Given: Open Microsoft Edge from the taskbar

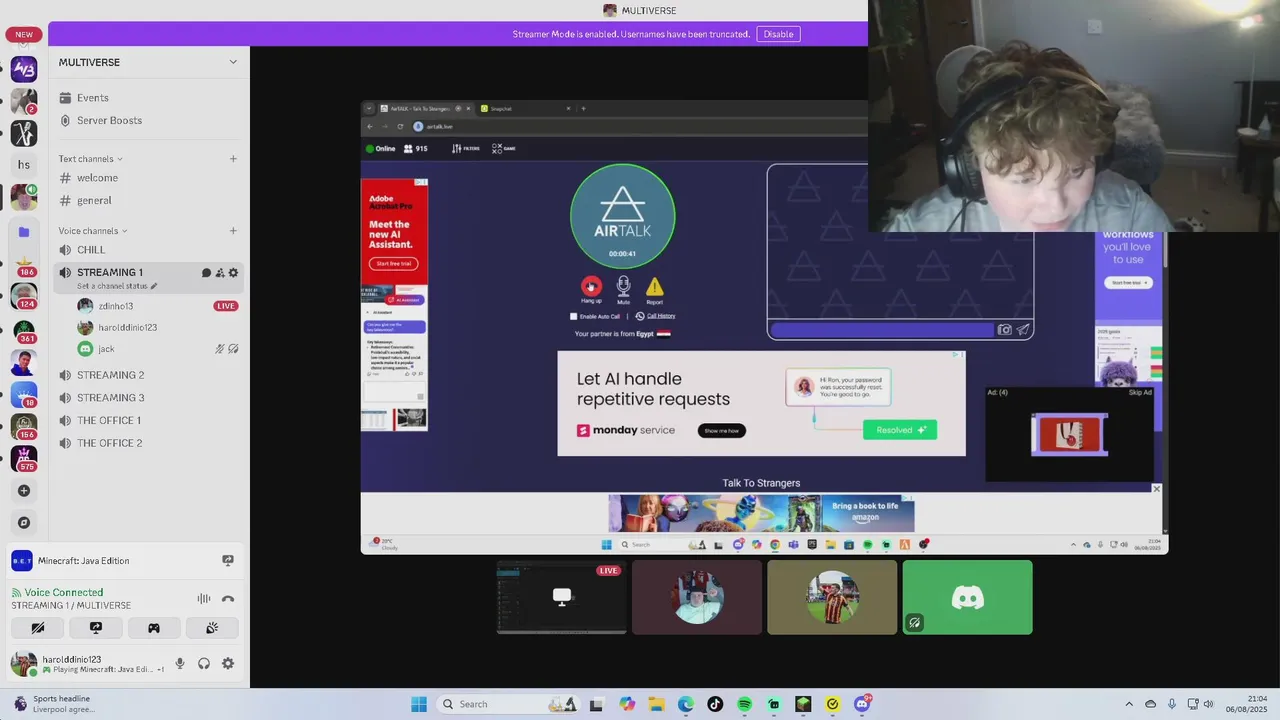Looking at the screenshot, I should (x=685, y=704).
